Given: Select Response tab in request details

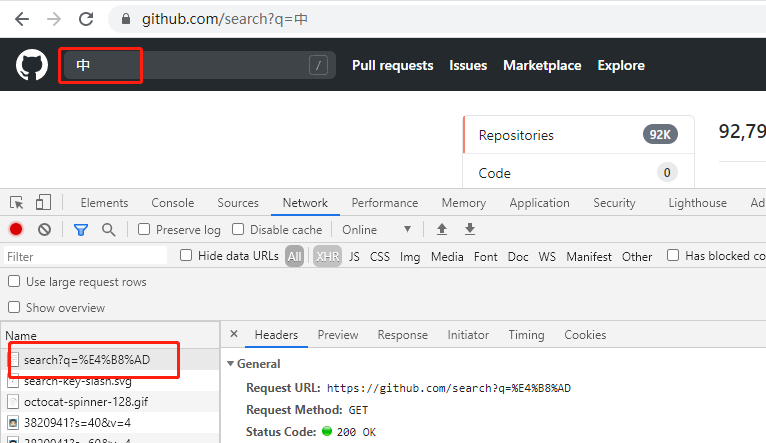Looking at the screenshot, I should pos(403,335).
